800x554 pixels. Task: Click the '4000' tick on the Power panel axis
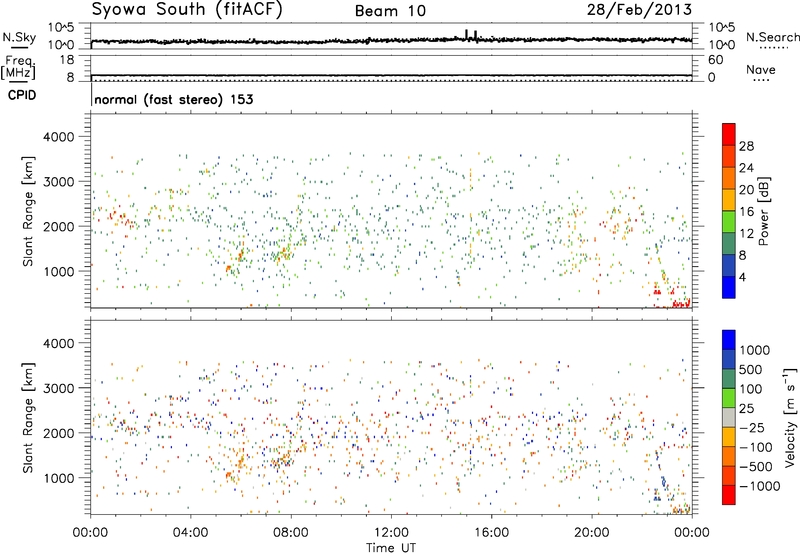coord(59,137)
